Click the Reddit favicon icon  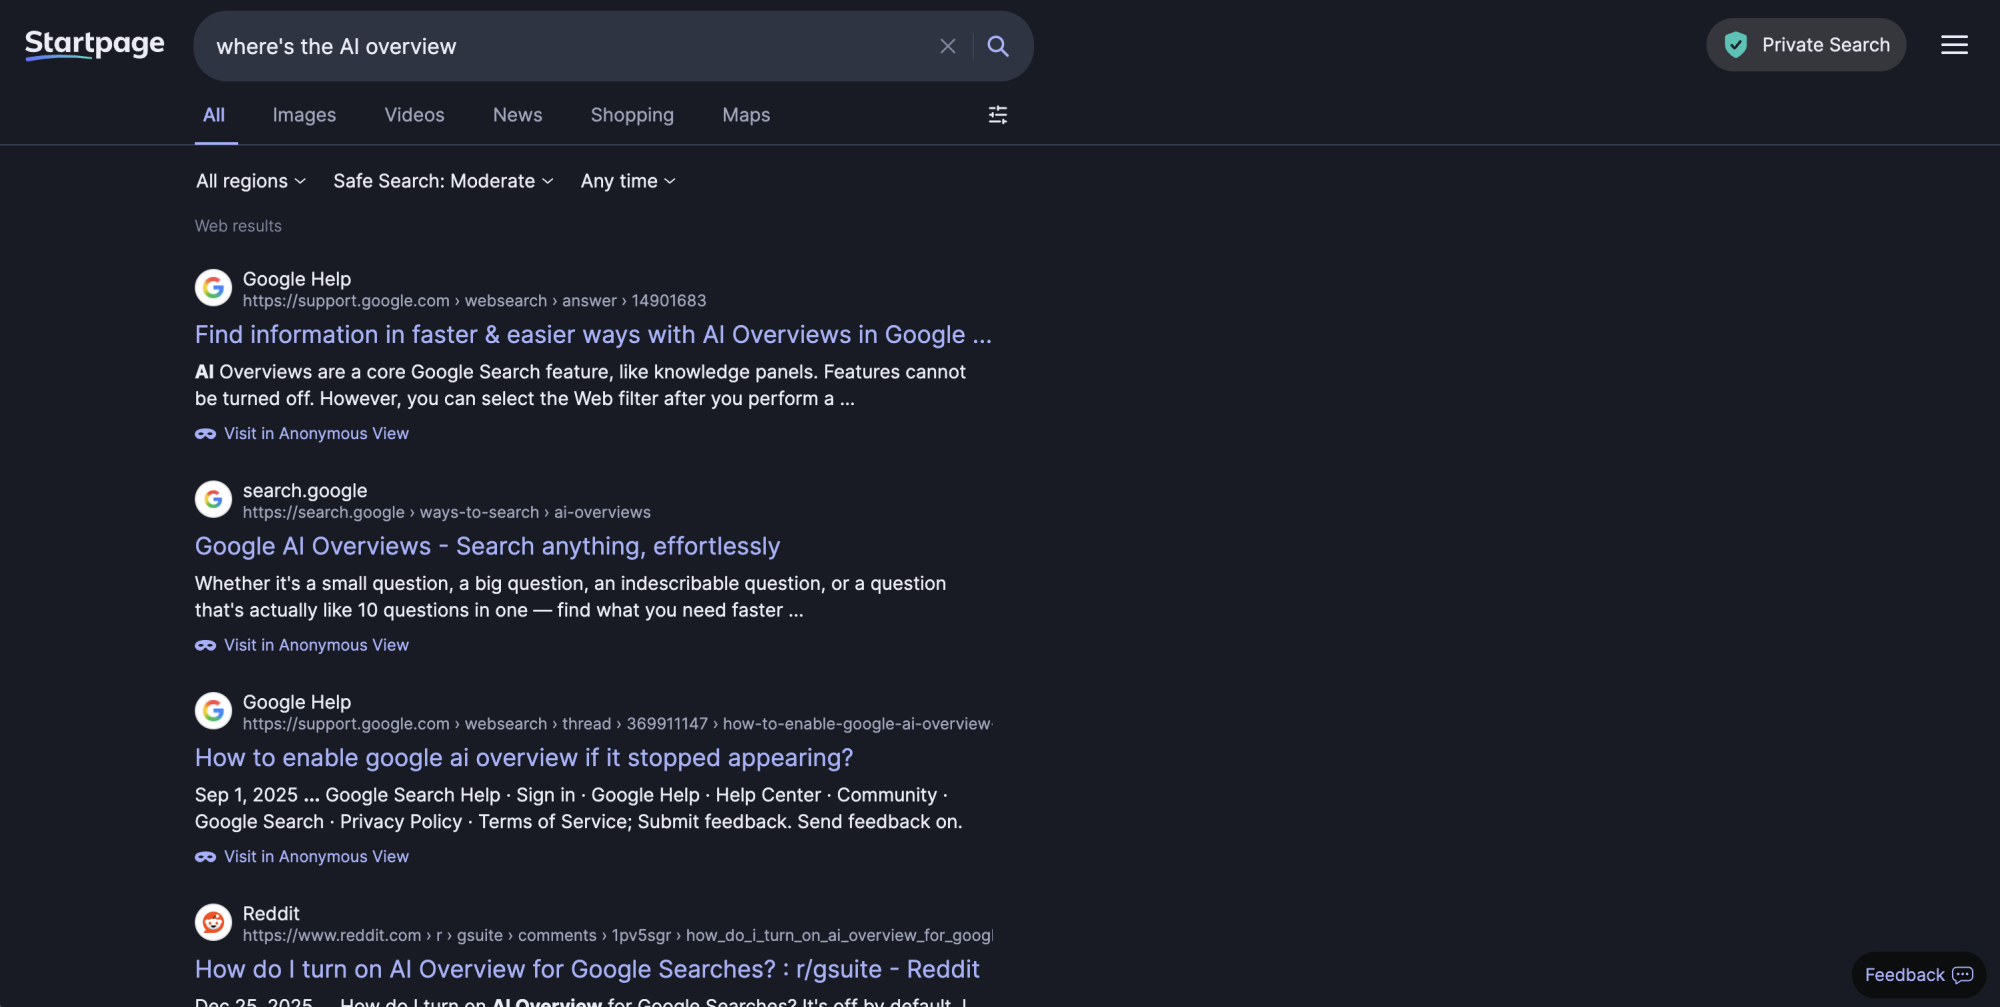tap(213, 922)
